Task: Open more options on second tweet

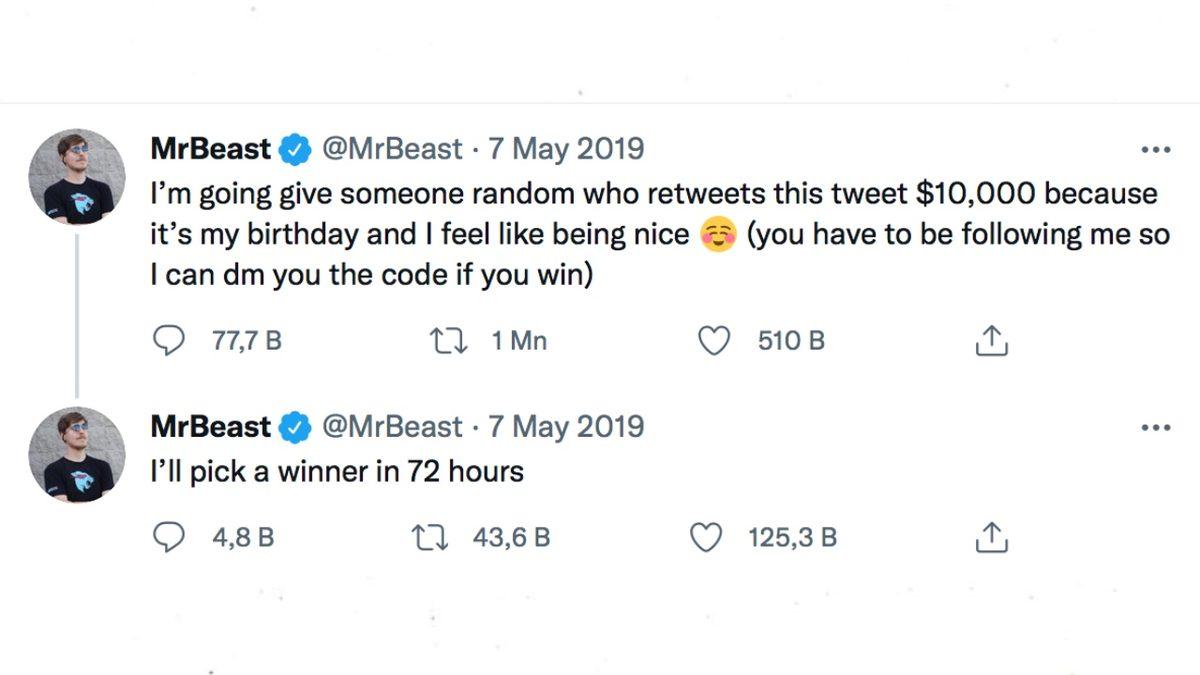Action: (1155, 428)
